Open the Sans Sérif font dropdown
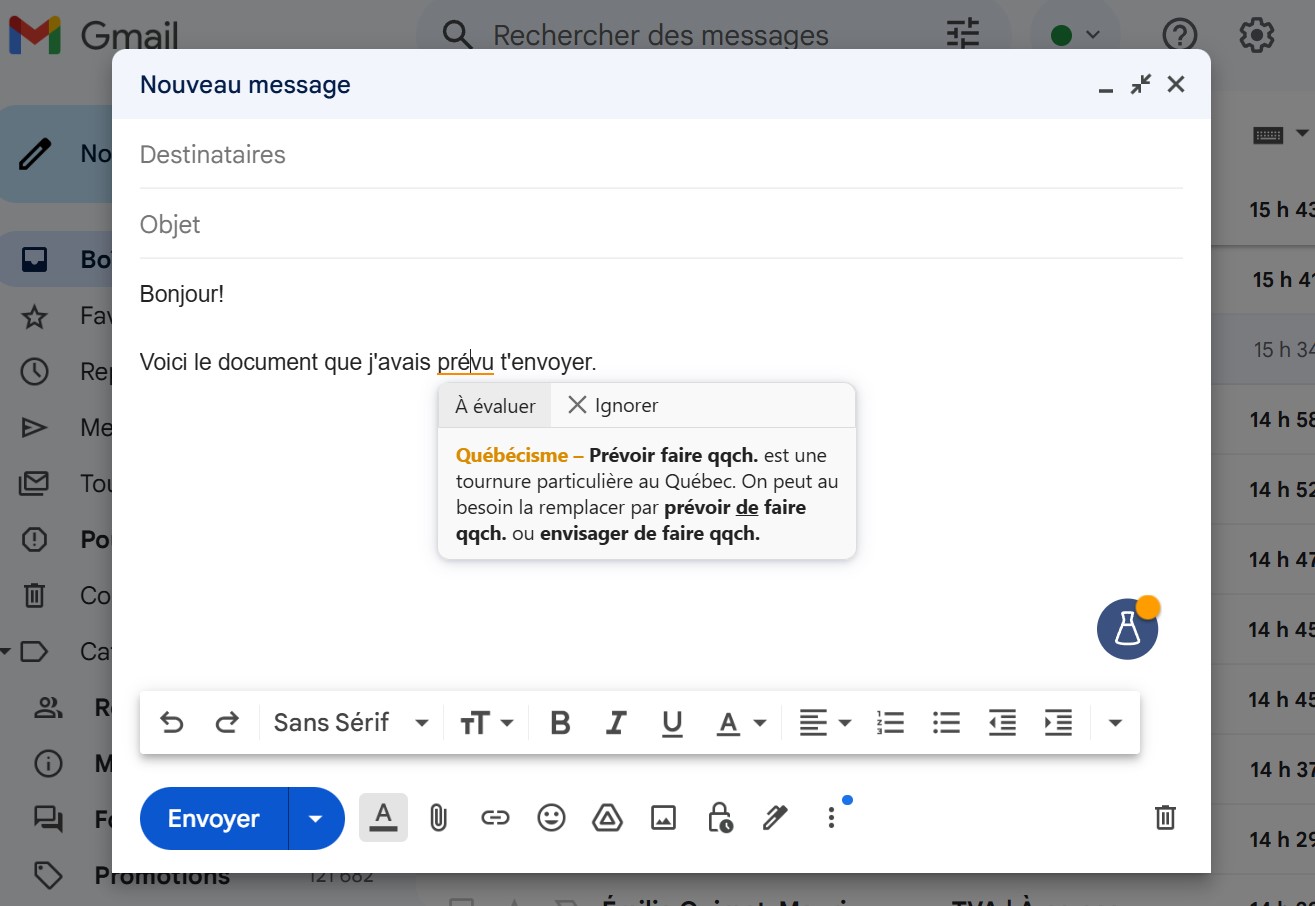Image resolution: width=1315 pixels, height=906 pixels. [351, 723]
